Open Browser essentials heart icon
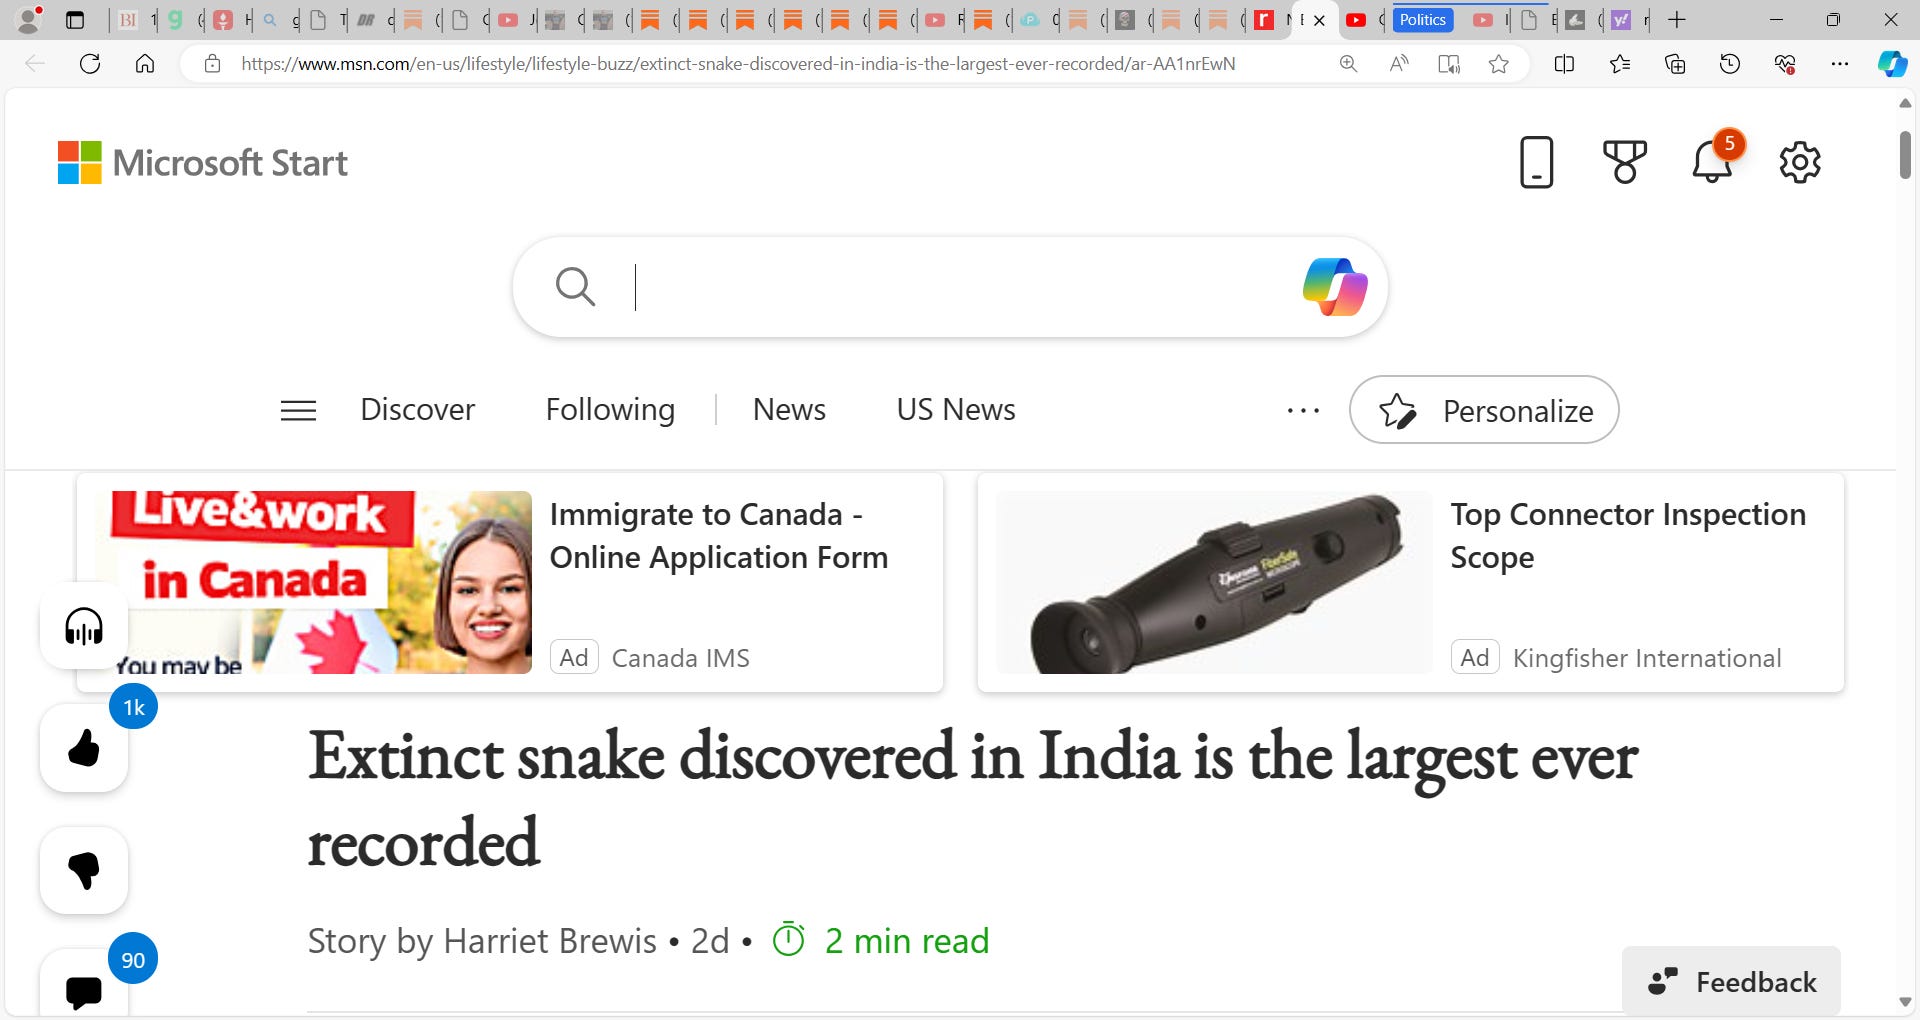Viewport: 1920px width, 1020px height. coord(1785,64)
